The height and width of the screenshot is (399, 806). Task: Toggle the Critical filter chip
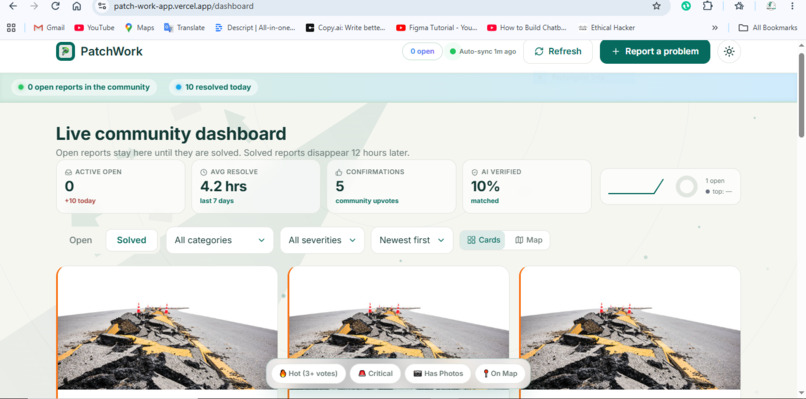[x=375, y=374]
